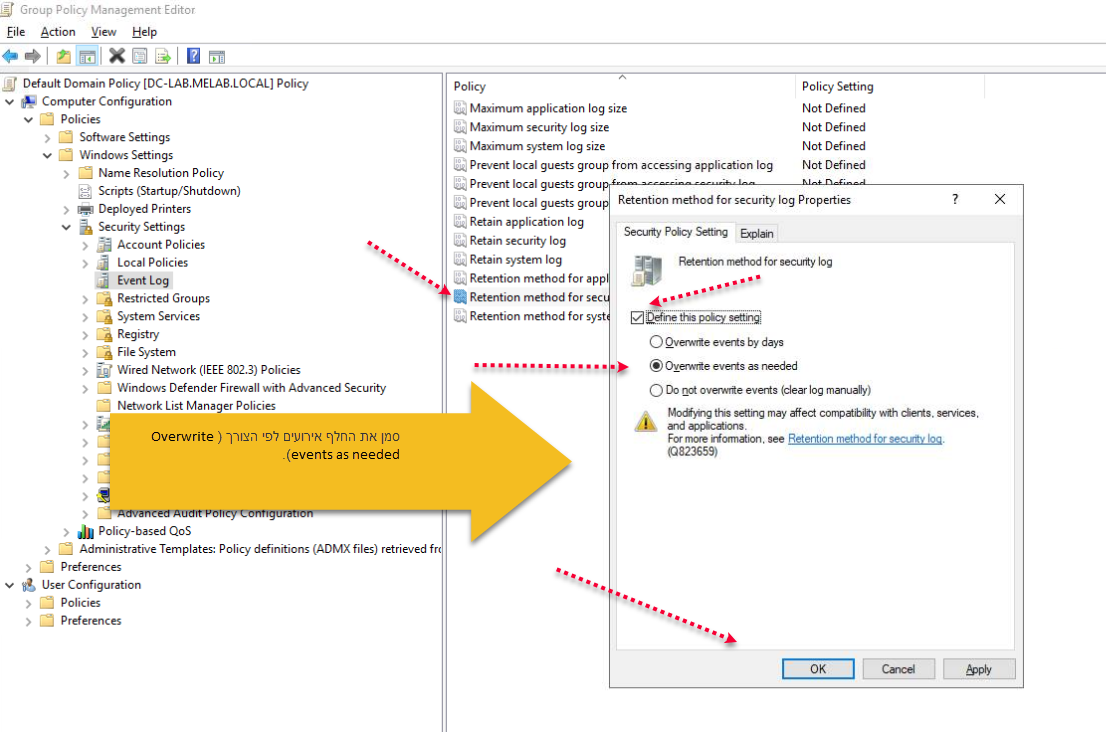Click the black X Delete toolbar icon
1106x732 pixels.
(116, 57)
